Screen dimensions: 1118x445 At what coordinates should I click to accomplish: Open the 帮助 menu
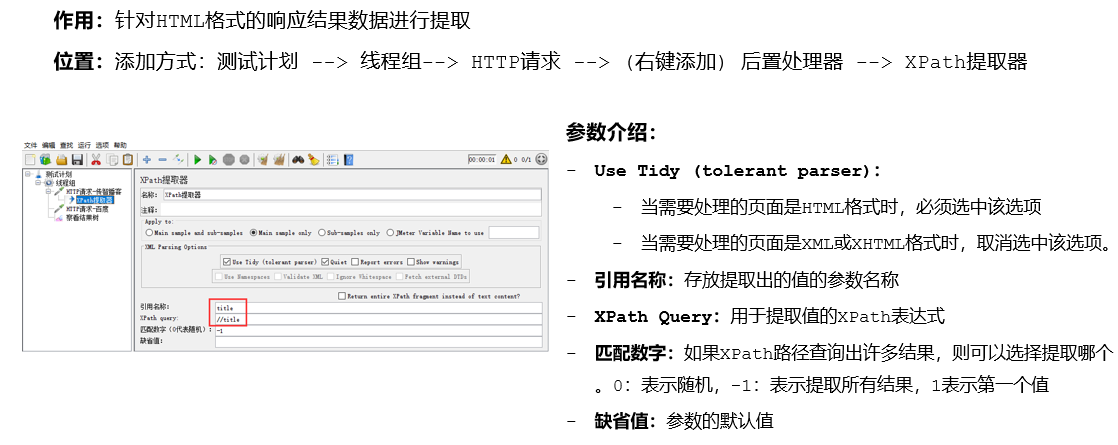click(x=120, y=145)
